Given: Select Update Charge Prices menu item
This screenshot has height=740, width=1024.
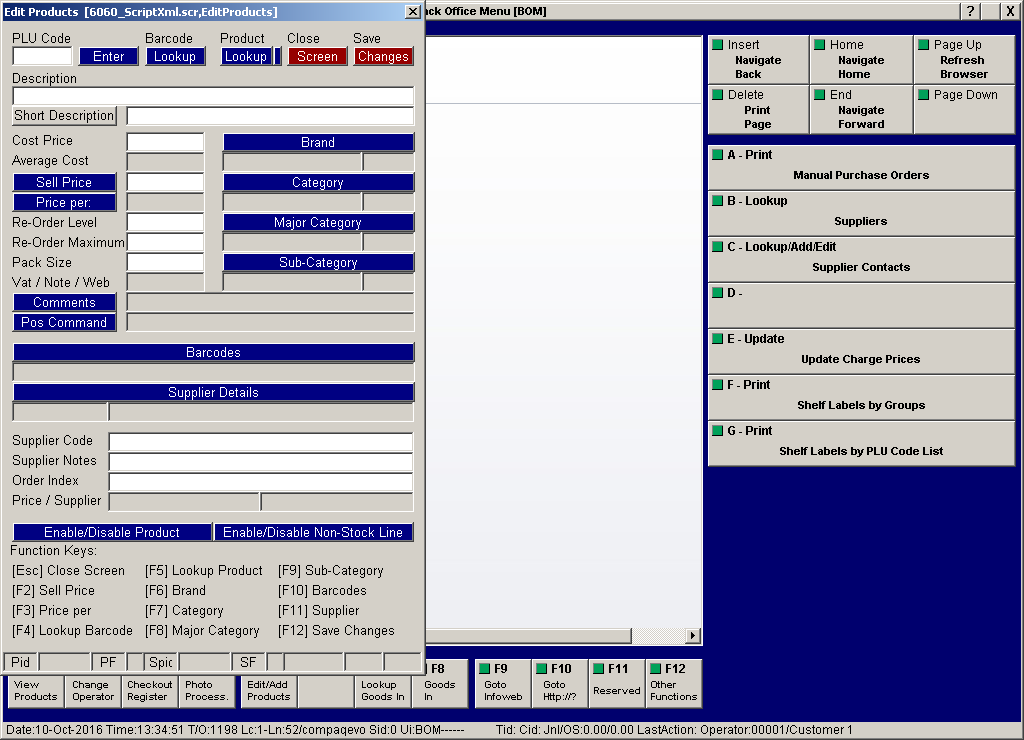Looking at the screenshot, I should click(861, 352).
